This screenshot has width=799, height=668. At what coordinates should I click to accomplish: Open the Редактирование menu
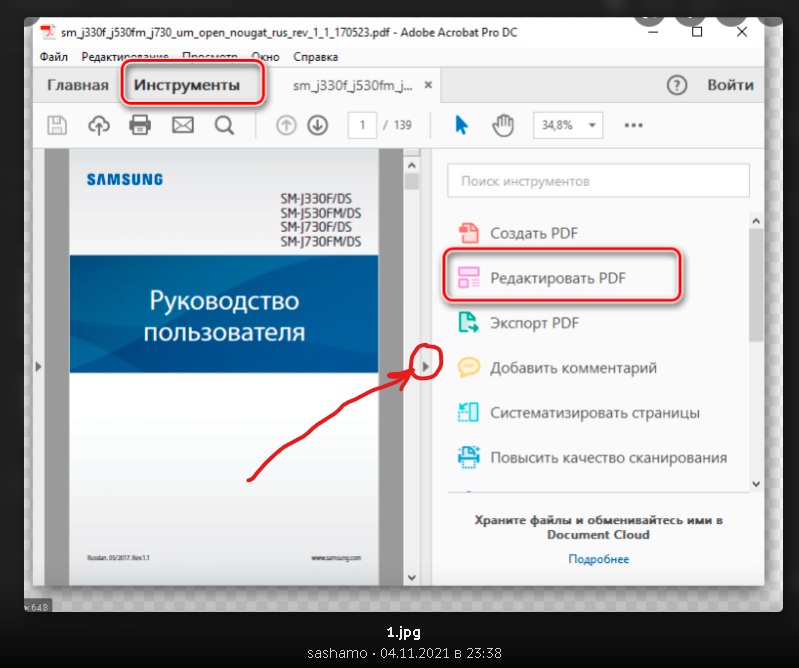point(125,57)
